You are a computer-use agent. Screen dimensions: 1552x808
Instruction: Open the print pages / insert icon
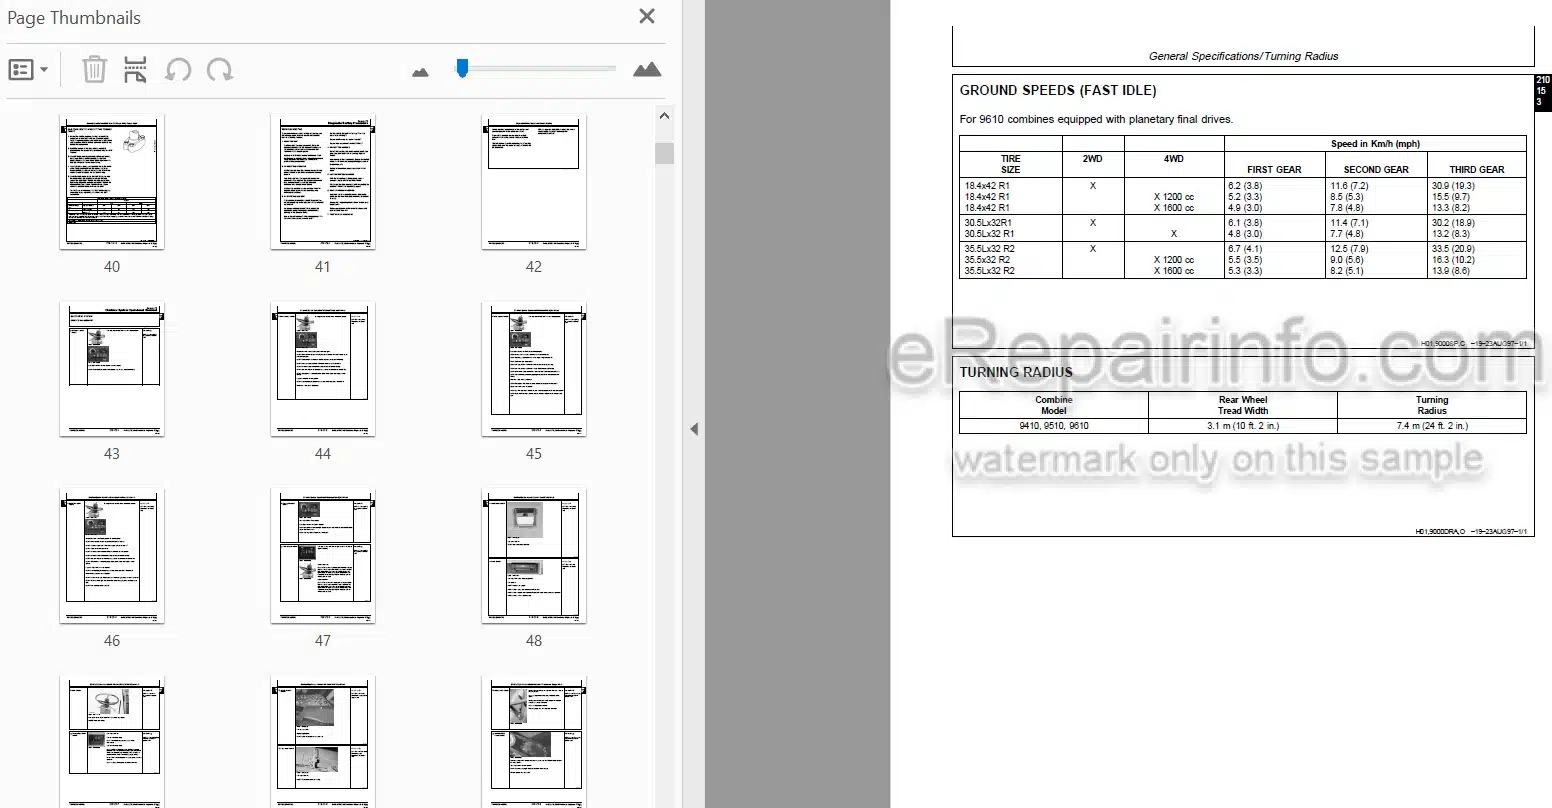pyautogui.click(x=135, y=70)
